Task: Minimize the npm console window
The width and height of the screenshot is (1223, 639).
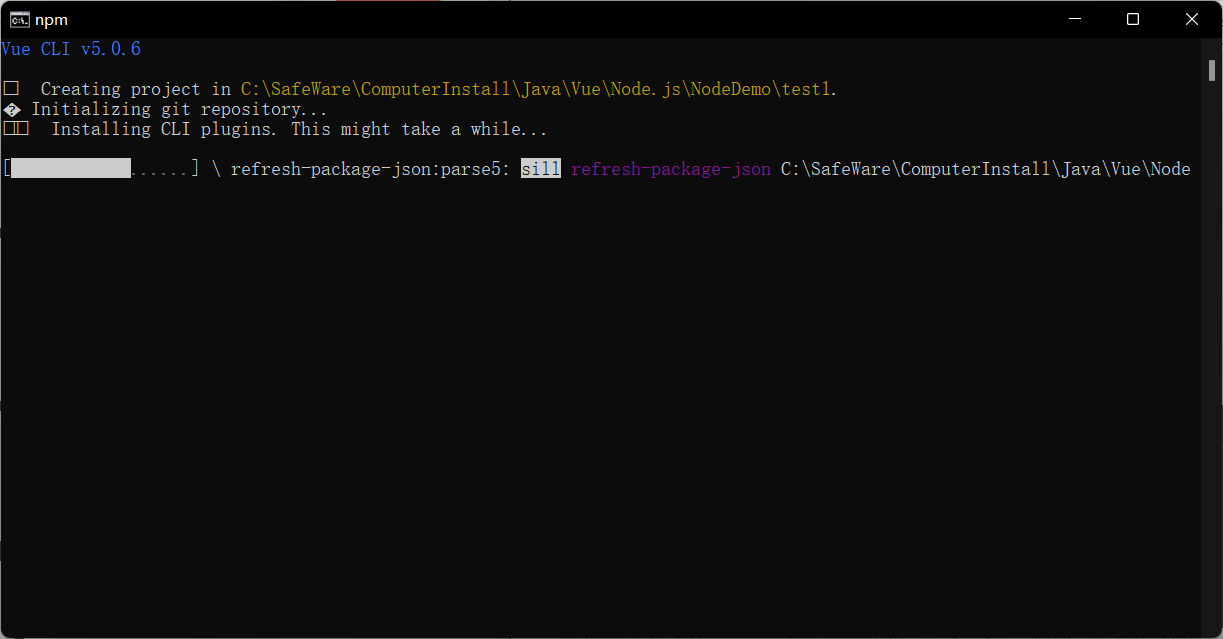Action: 1075,19
